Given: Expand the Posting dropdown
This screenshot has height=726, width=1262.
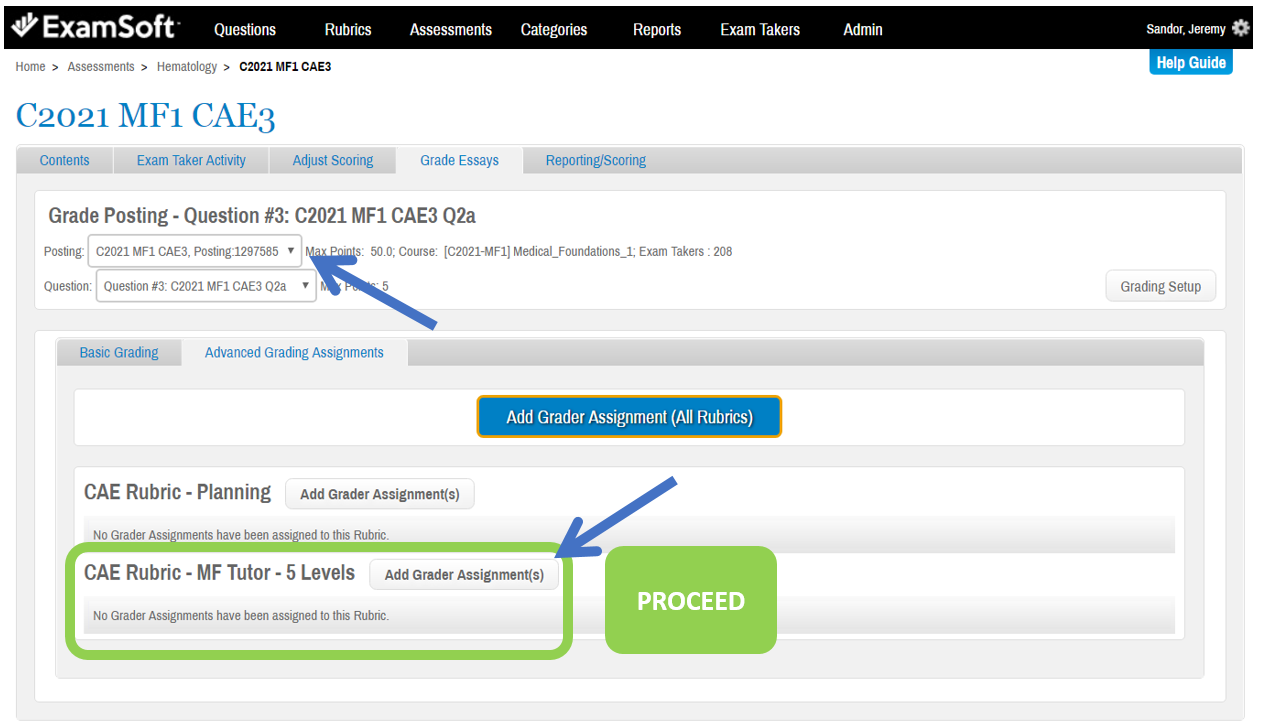Looking at the screenshot, I should [x=195, y=251].
